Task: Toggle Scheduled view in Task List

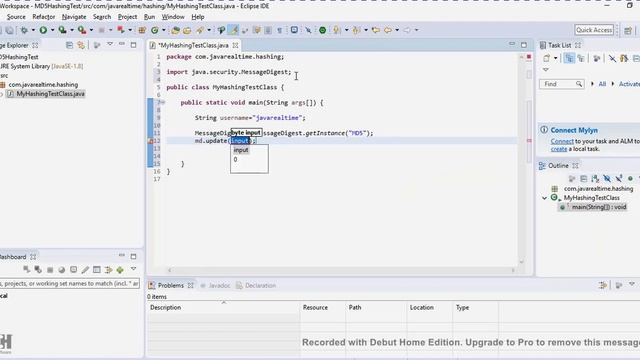Action: tap(580, 58)
